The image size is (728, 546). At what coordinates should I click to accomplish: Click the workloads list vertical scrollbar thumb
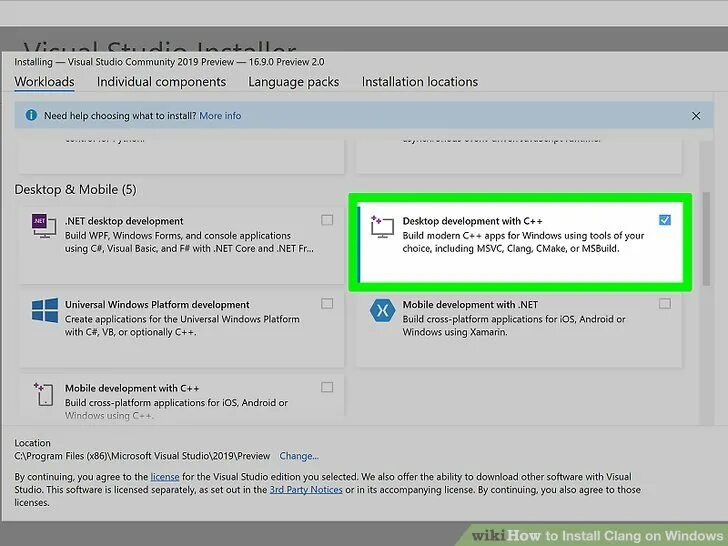pos(706,239)
